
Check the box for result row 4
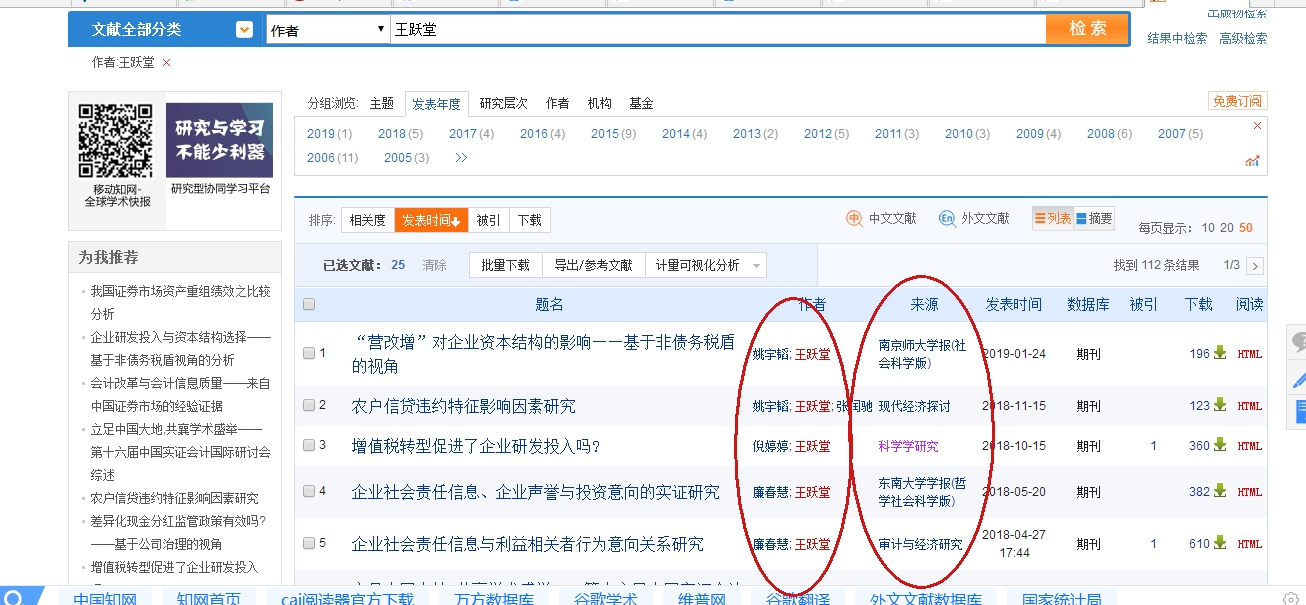pos(309,491)
